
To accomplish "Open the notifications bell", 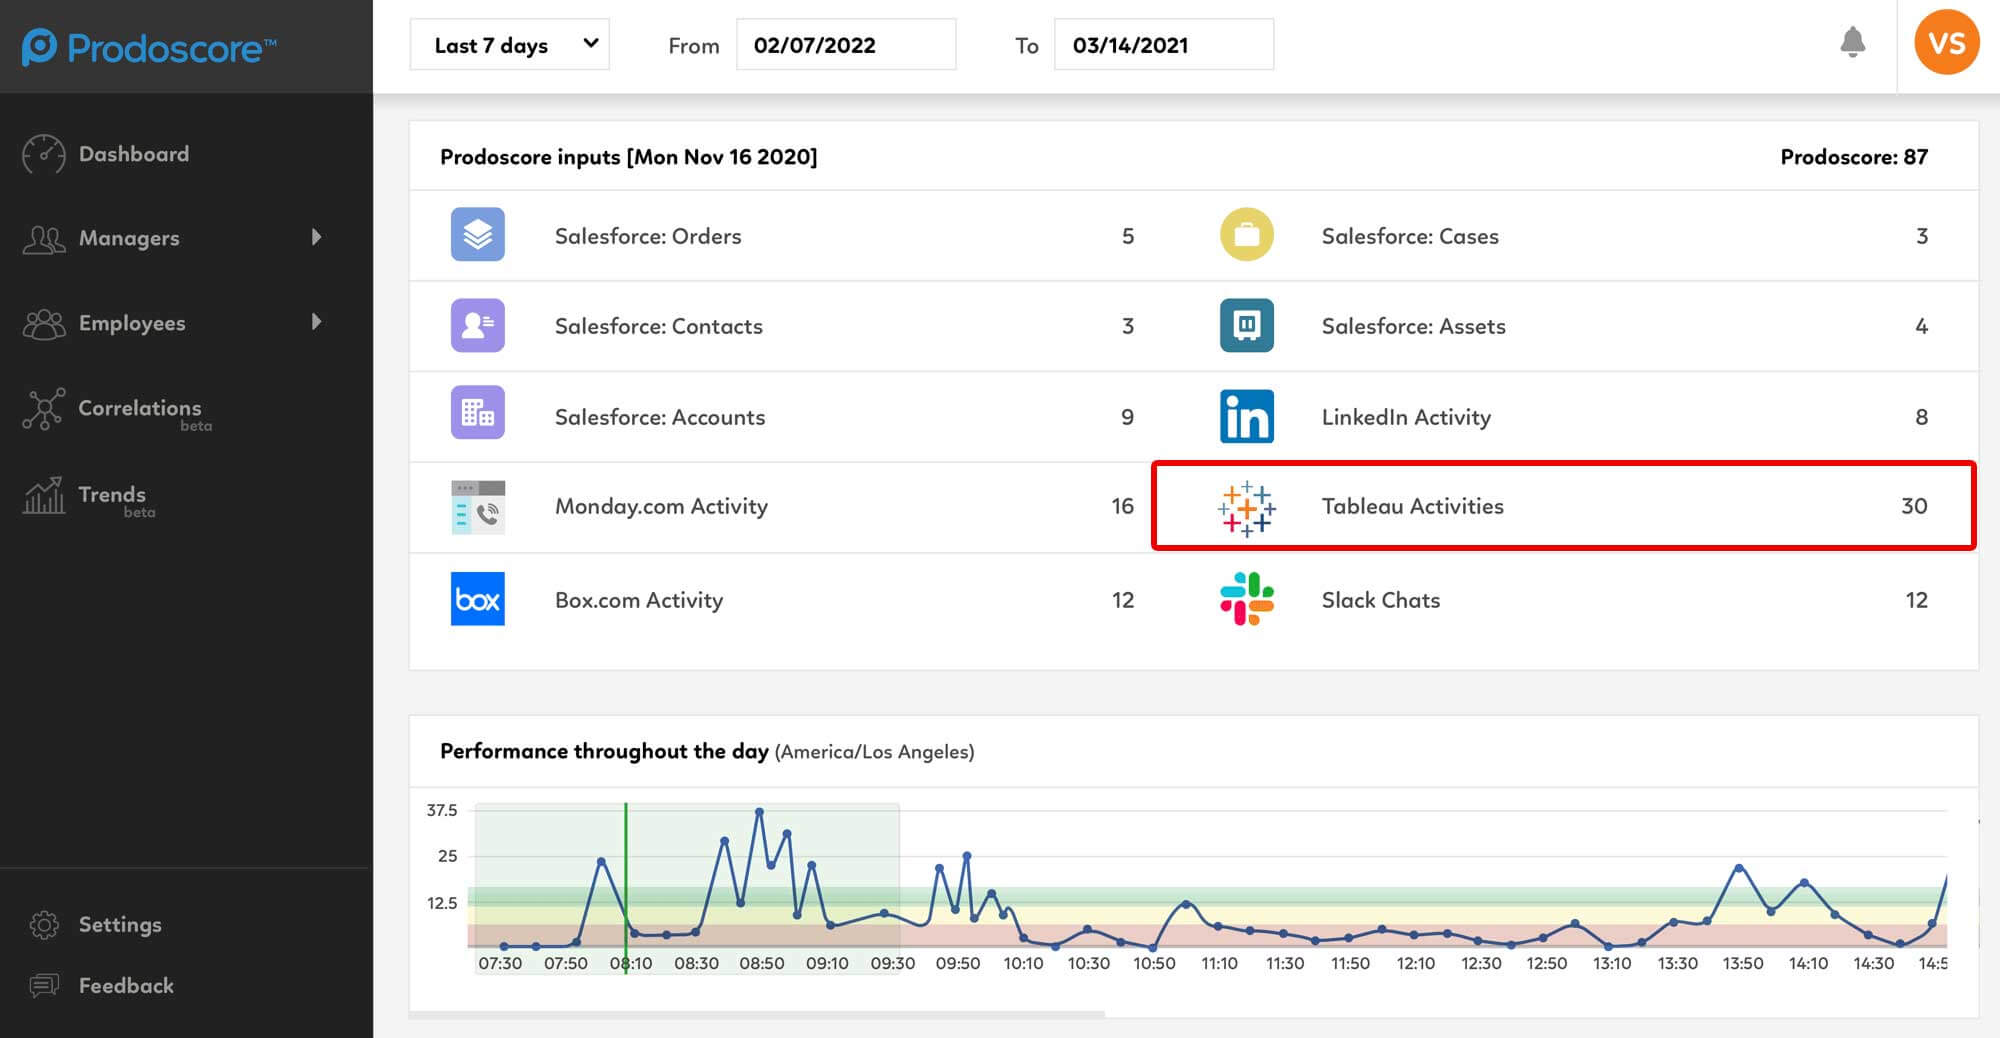I will (x=1852, y=42).
